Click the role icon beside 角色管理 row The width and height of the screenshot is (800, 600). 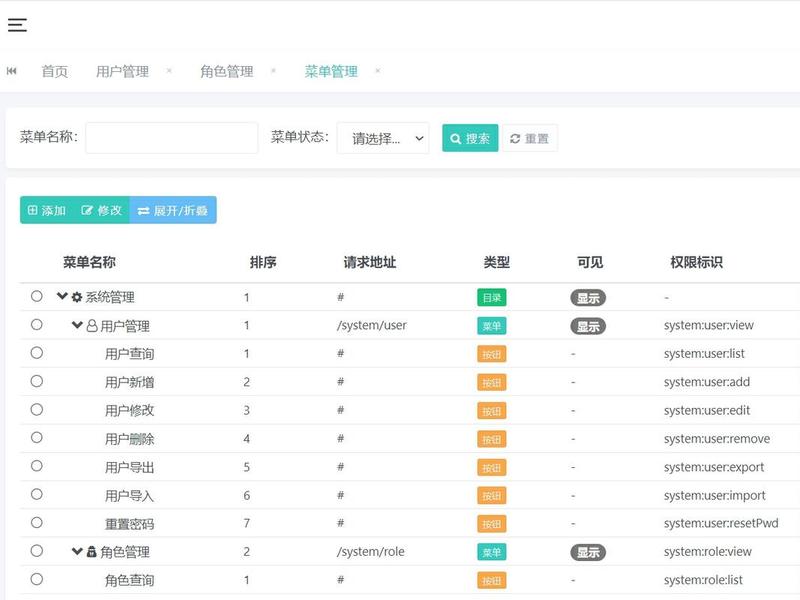(92, 552)
